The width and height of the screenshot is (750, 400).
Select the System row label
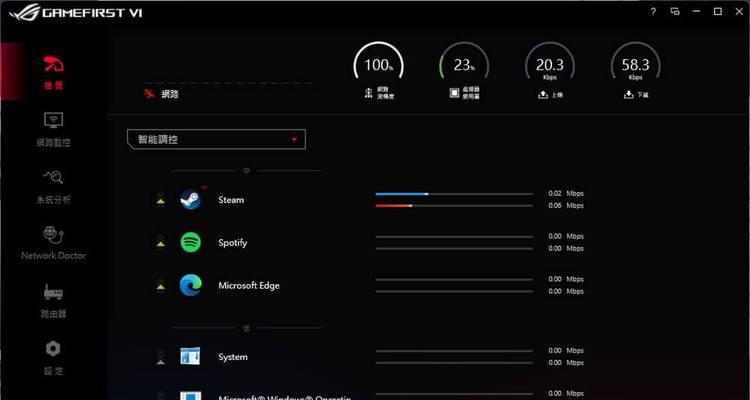(x=232, y=357)
